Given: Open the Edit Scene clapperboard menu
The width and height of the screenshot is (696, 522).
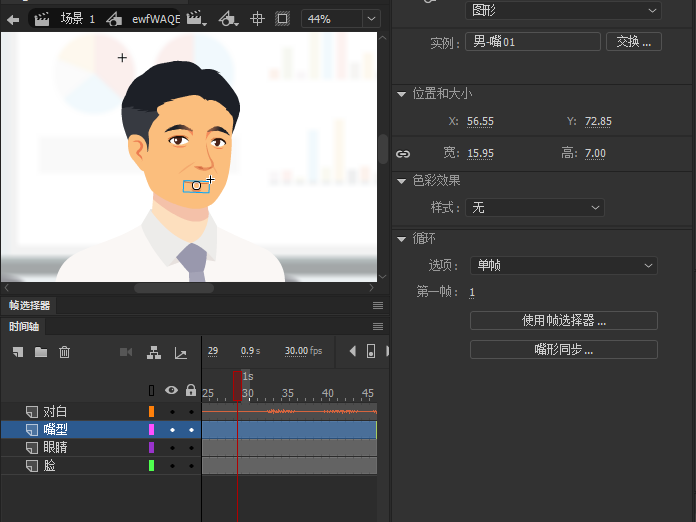Looking at the screenshot, I should click(x=194, y=19).
